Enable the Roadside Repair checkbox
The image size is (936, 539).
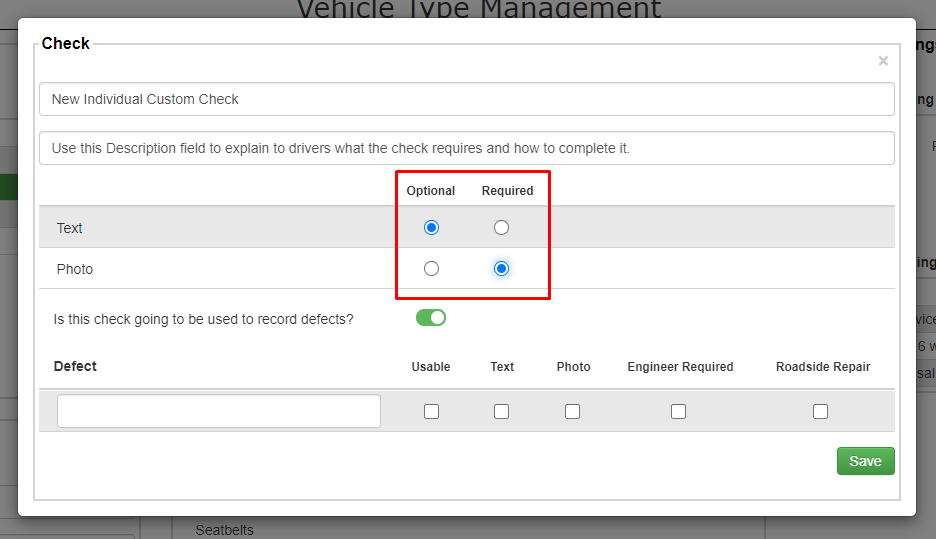pos(820,411)
